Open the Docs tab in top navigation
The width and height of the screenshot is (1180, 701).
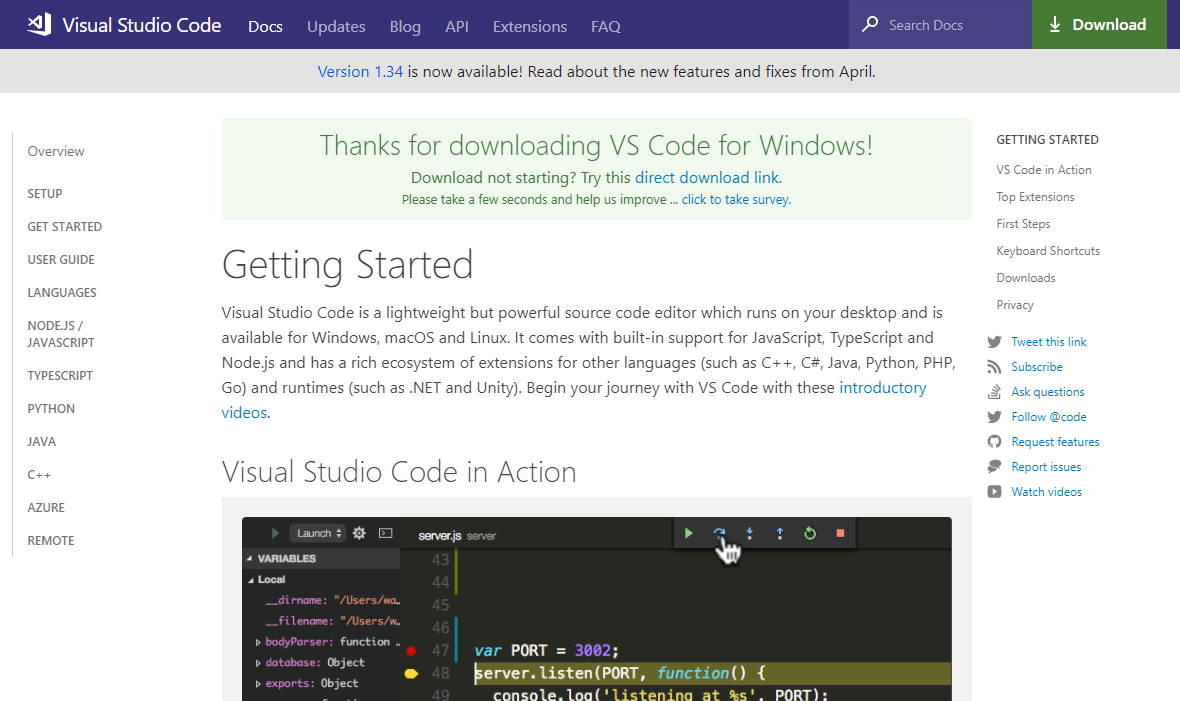(265, 26)
